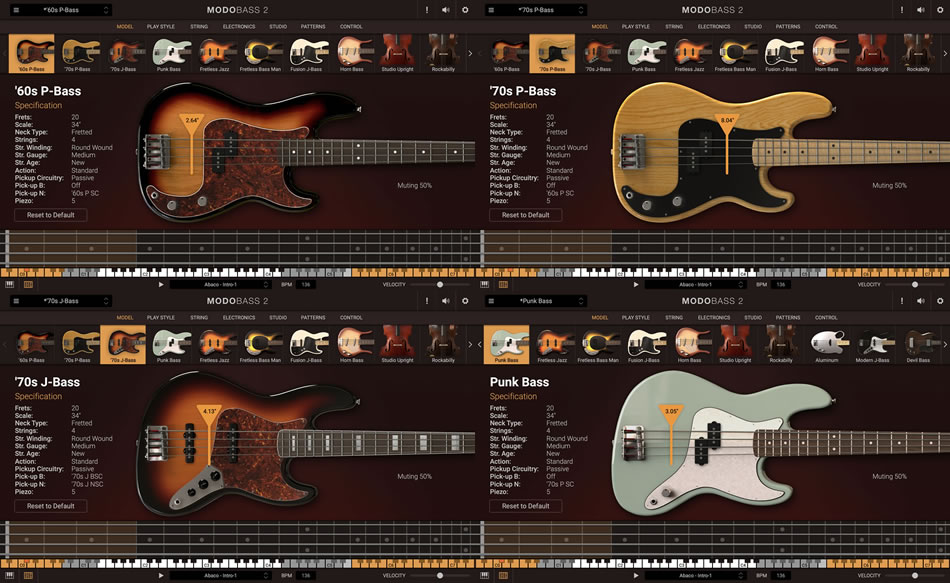Play the pattern in the '60s P-Bass window
This screenshot has width=950, height=583.
point(160,284)
